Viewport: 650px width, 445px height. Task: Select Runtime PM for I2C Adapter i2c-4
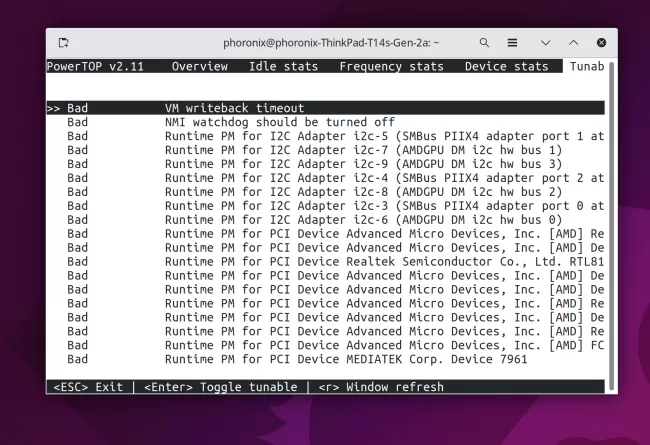(325, 178)
